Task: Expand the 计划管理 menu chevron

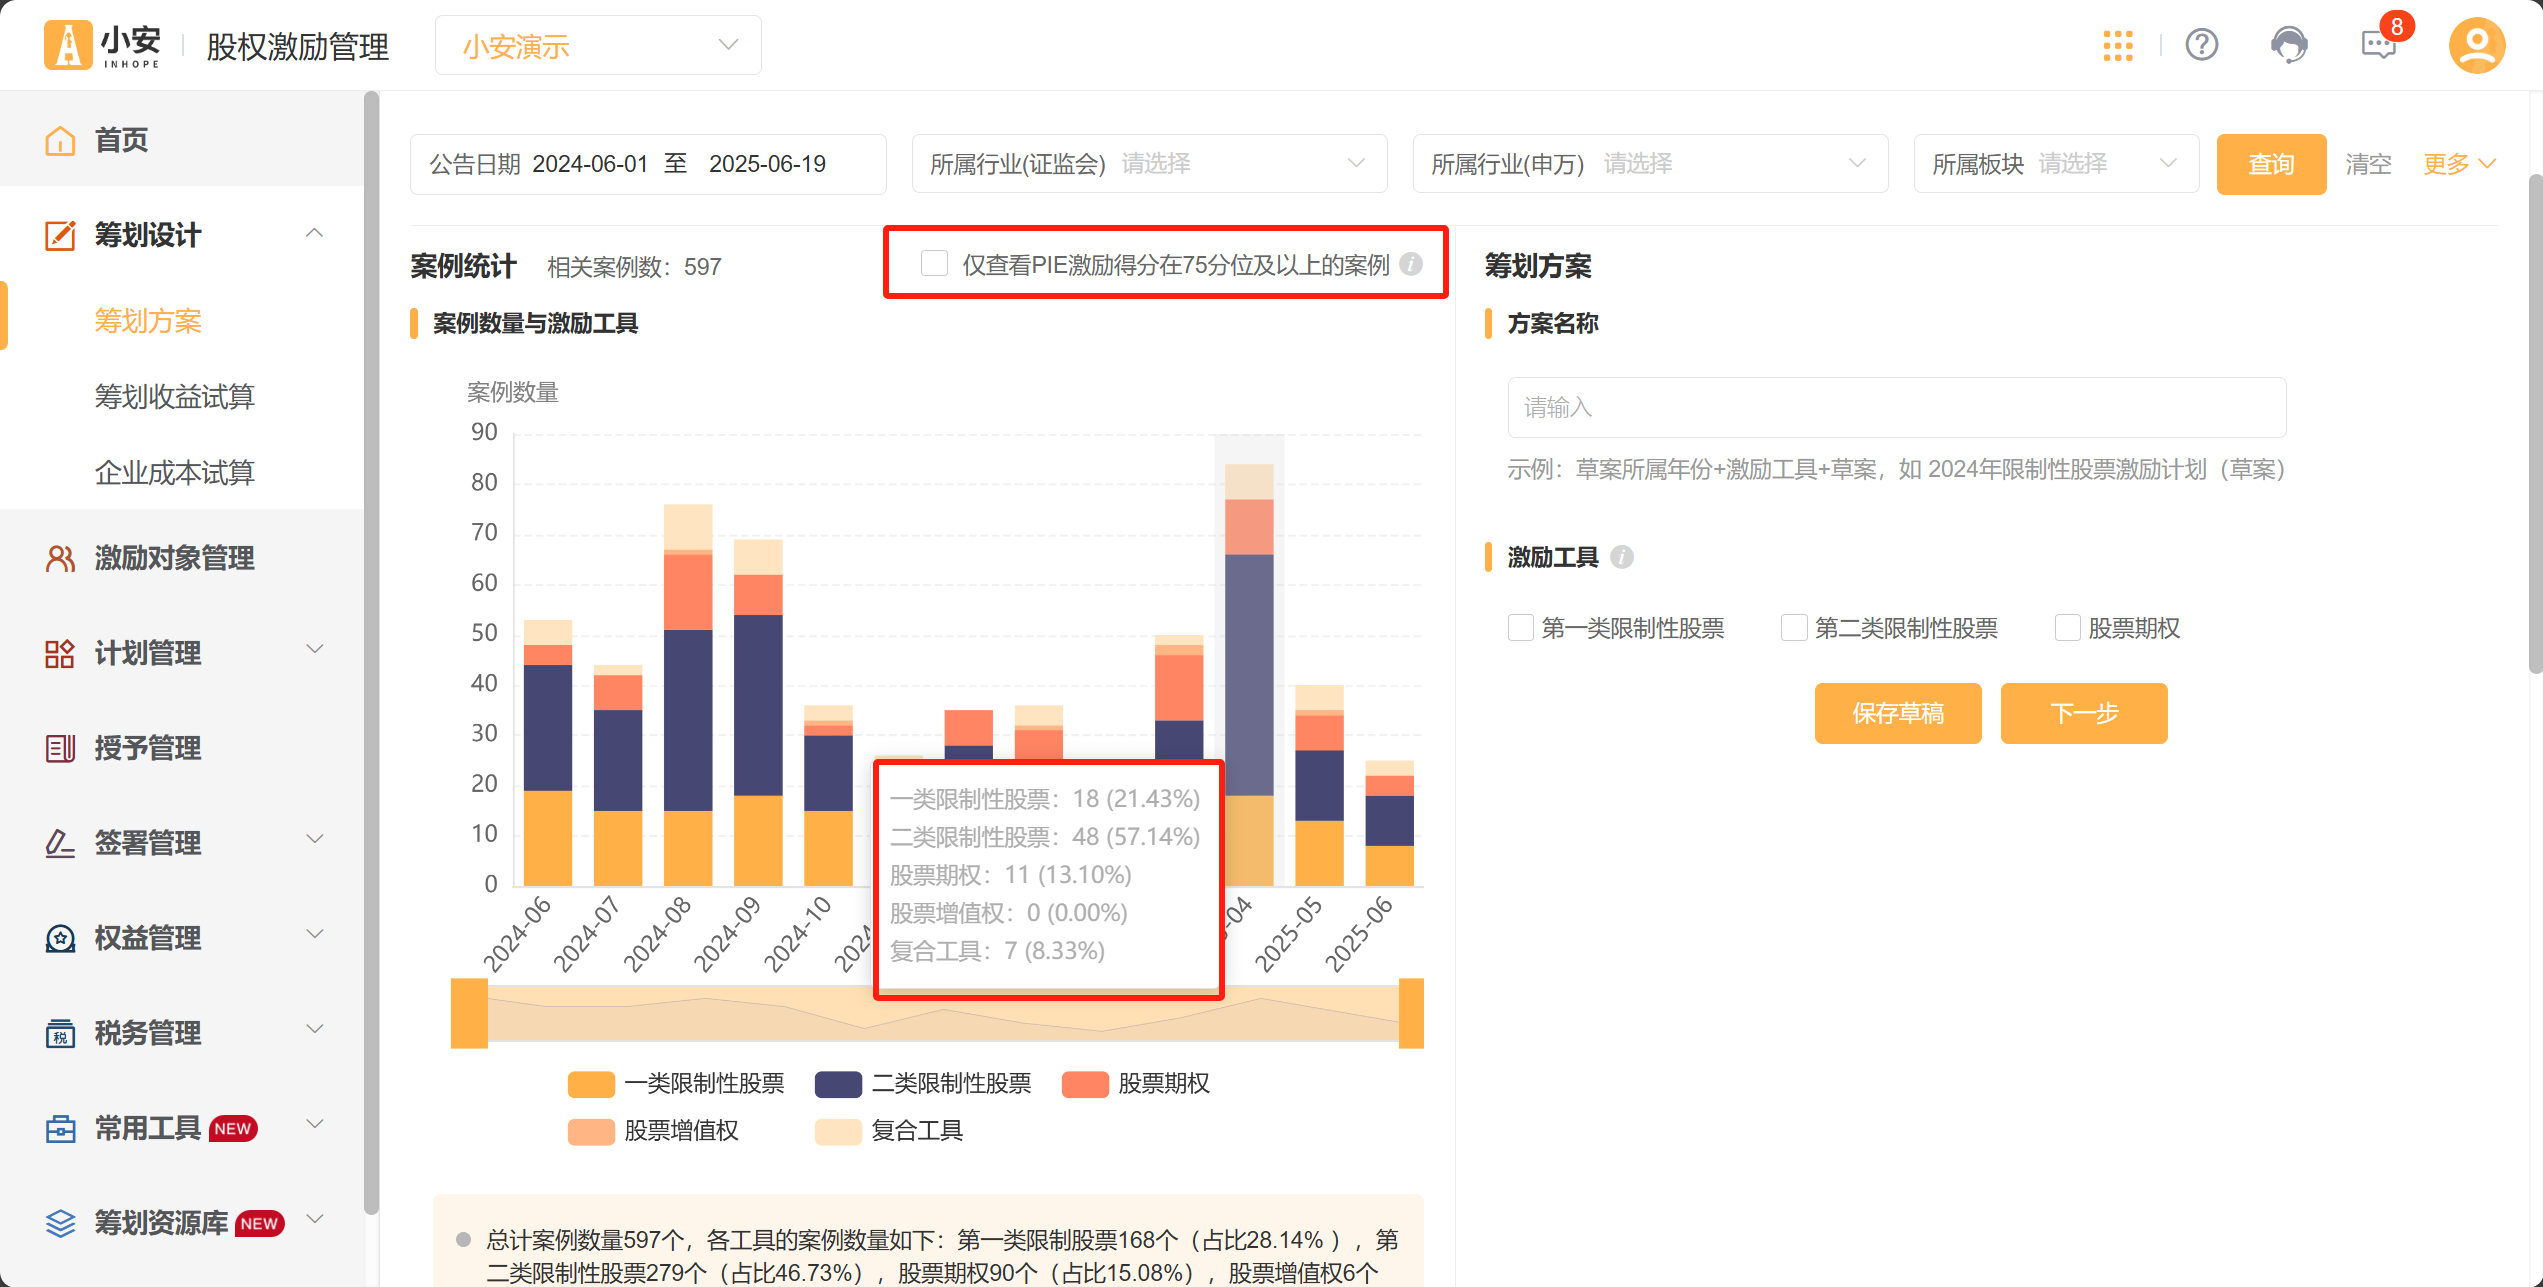Action: coord(314,651)
